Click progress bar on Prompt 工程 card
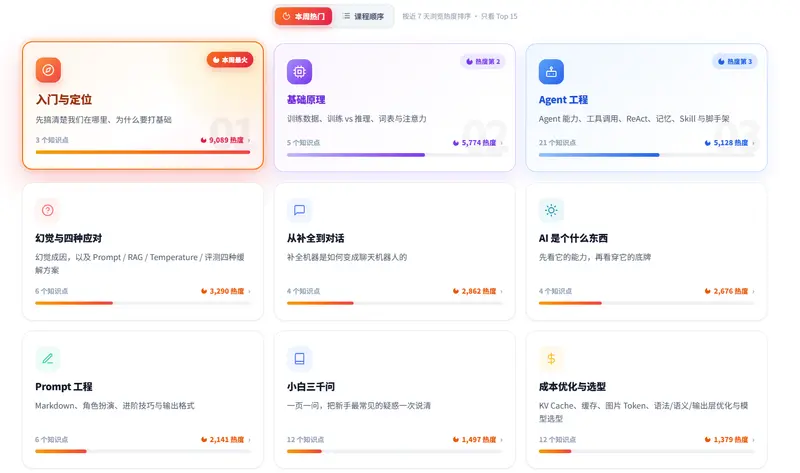This screenshot has width=800, height=473. point(143,452)
